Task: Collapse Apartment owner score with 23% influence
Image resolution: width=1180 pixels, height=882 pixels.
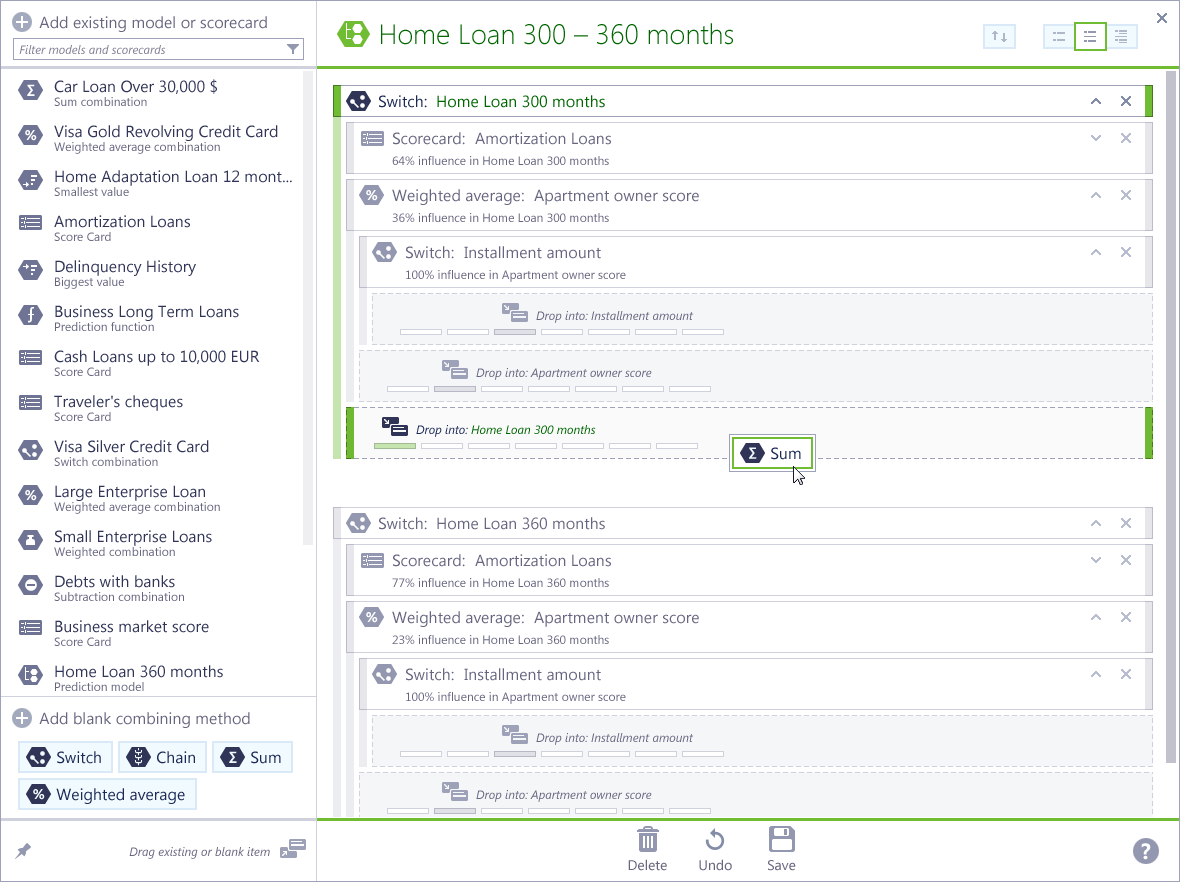Action: click(1096, 618)
